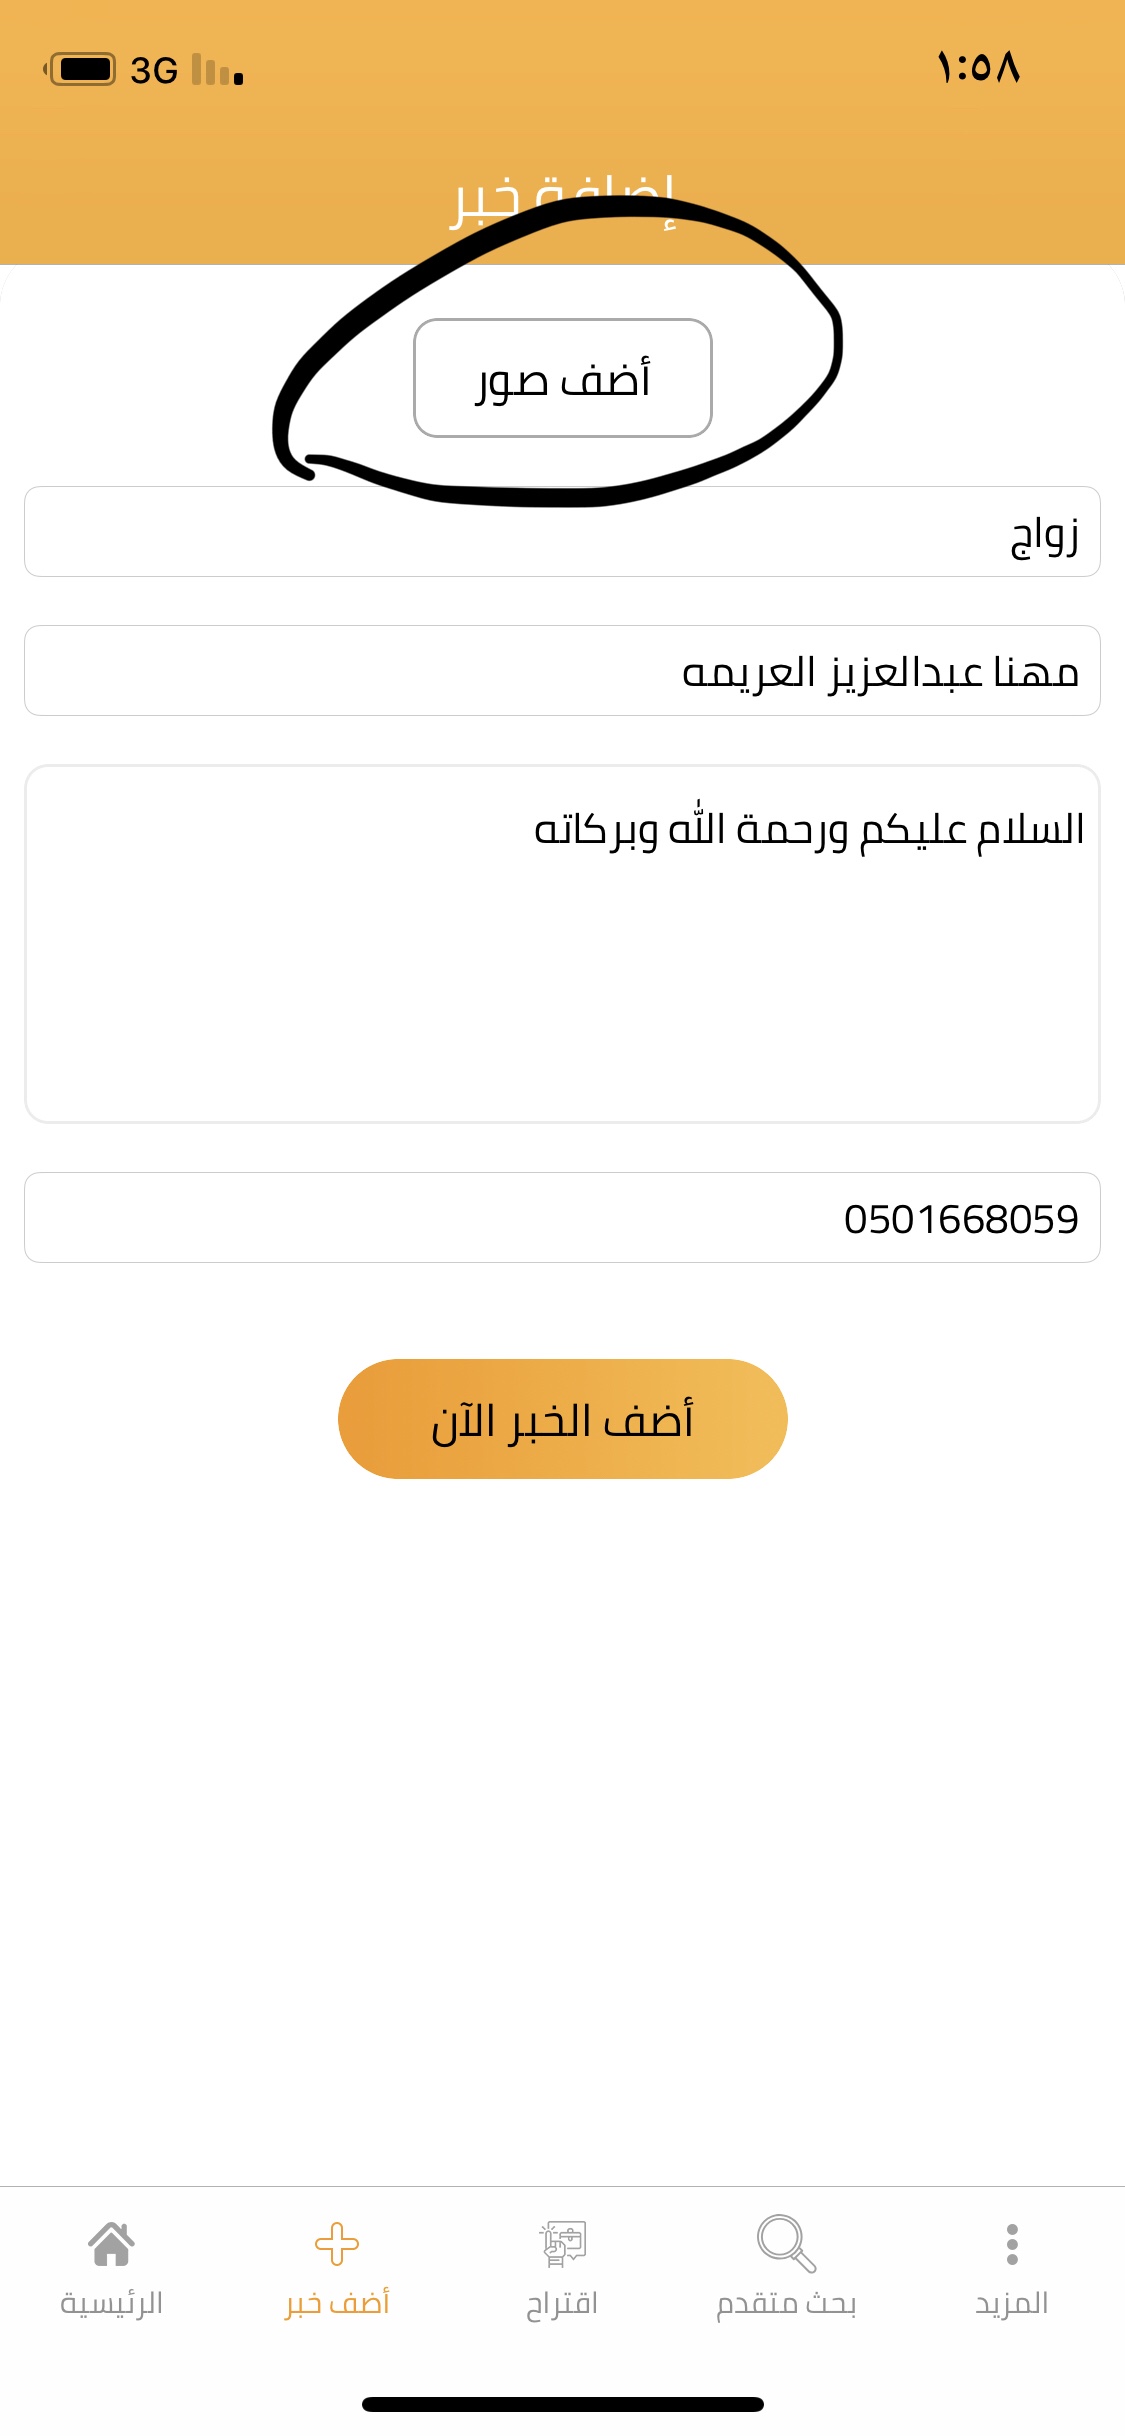Screen dimensions: 1125x2436
Task: Edit the phone number field 0501668059
Action: tap(562, 1218)
